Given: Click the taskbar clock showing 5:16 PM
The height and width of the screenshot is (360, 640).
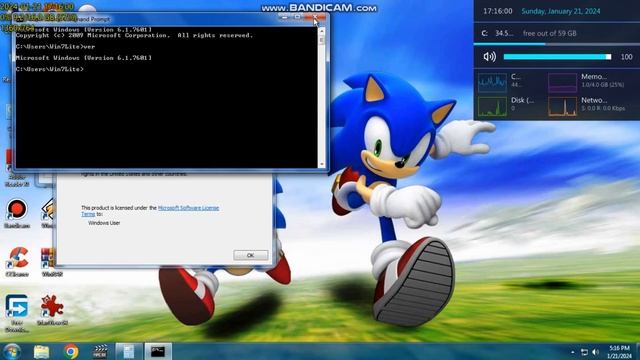Looking at the screenshot, I should [619, 351].
